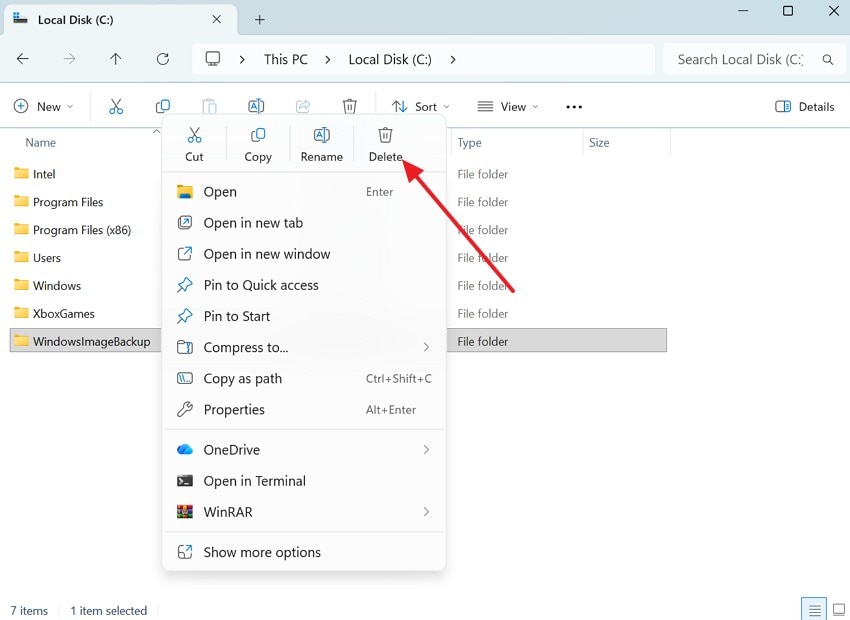This screenshot has width=850, height=620.
Task: Sort by the Type column header
Action: tap(469, 143)
